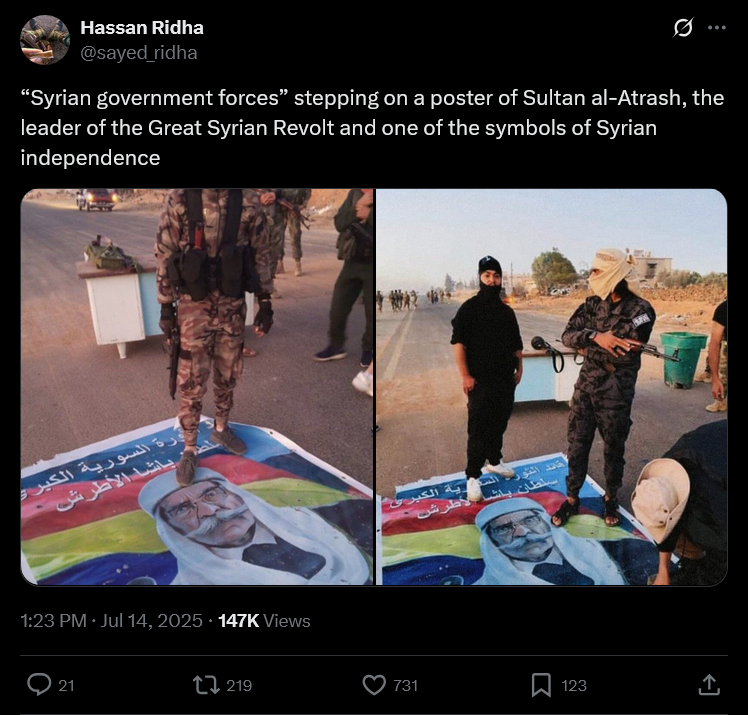Open Hassan Ridha's profile avatar
This screenshot has height=715, width=748.
pos(45,40)
